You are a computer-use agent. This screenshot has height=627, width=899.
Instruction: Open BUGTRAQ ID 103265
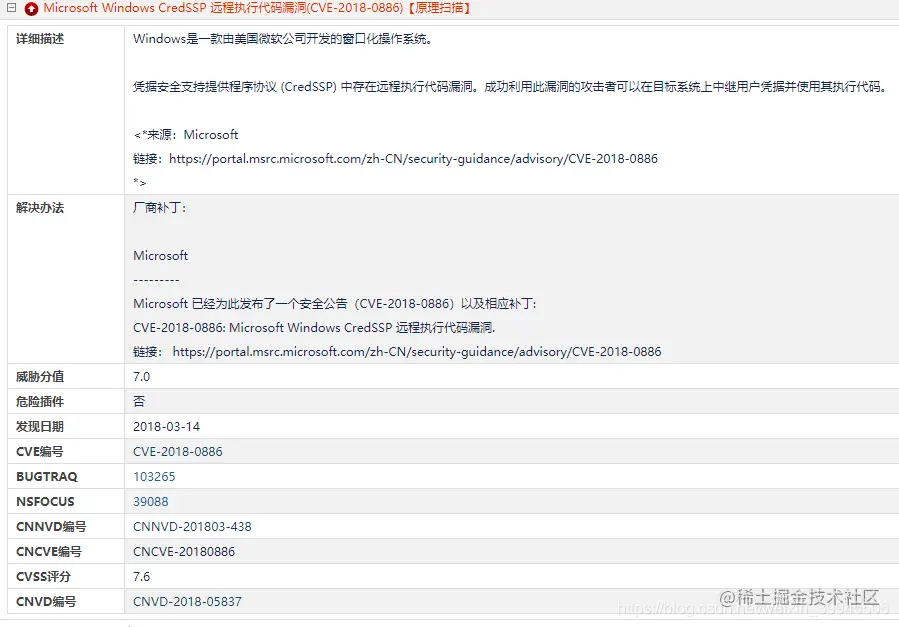coord(154,477)
